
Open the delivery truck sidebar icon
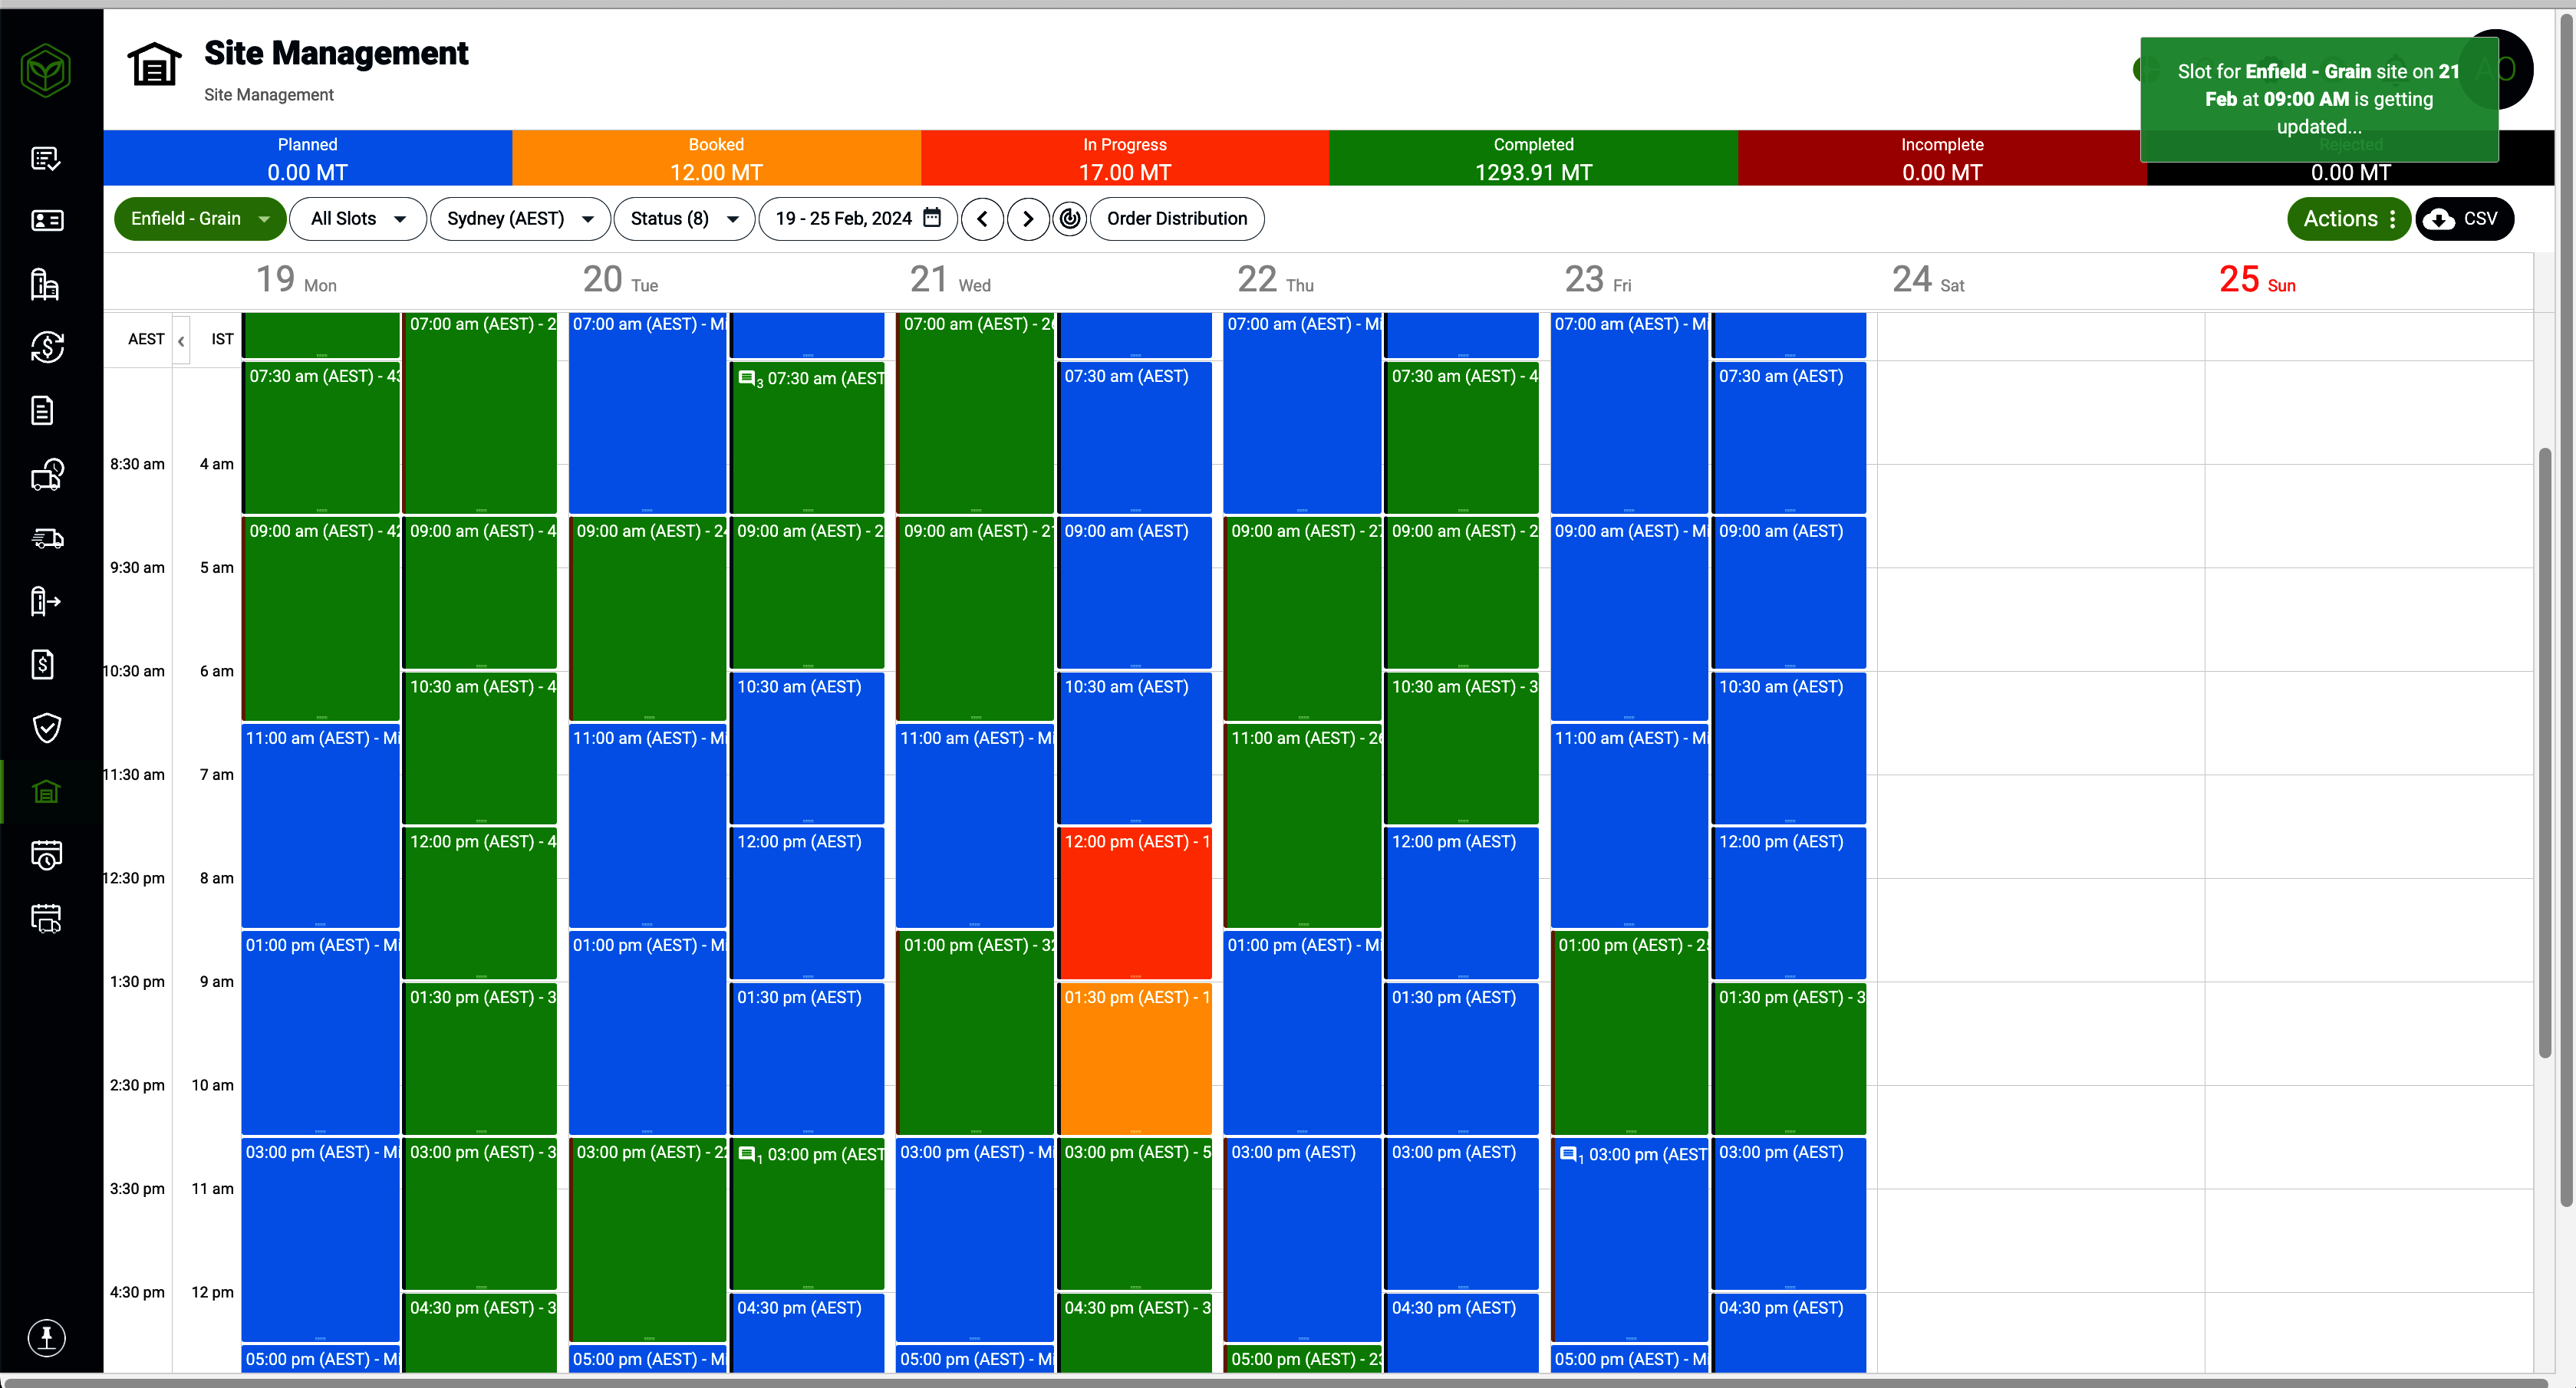pos(46,538)
